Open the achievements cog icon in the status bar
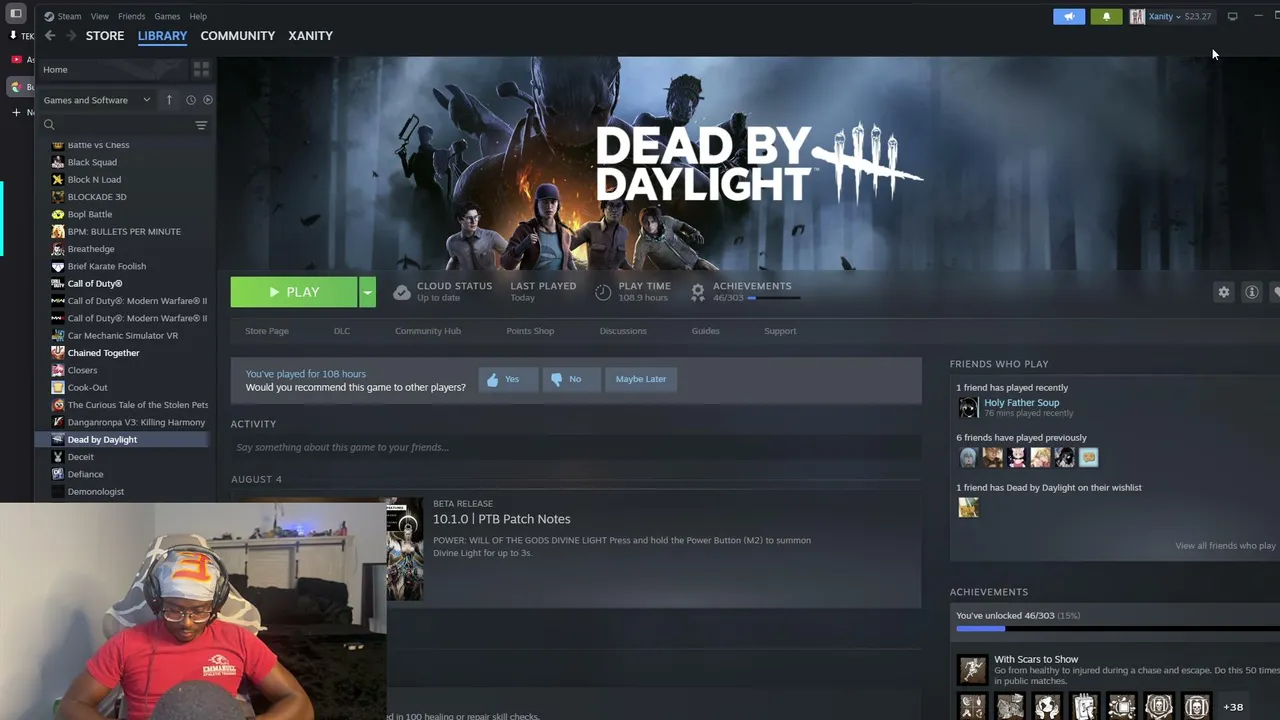The height and width of the screenshot is (720, 1280). click(x=698, y=291)
